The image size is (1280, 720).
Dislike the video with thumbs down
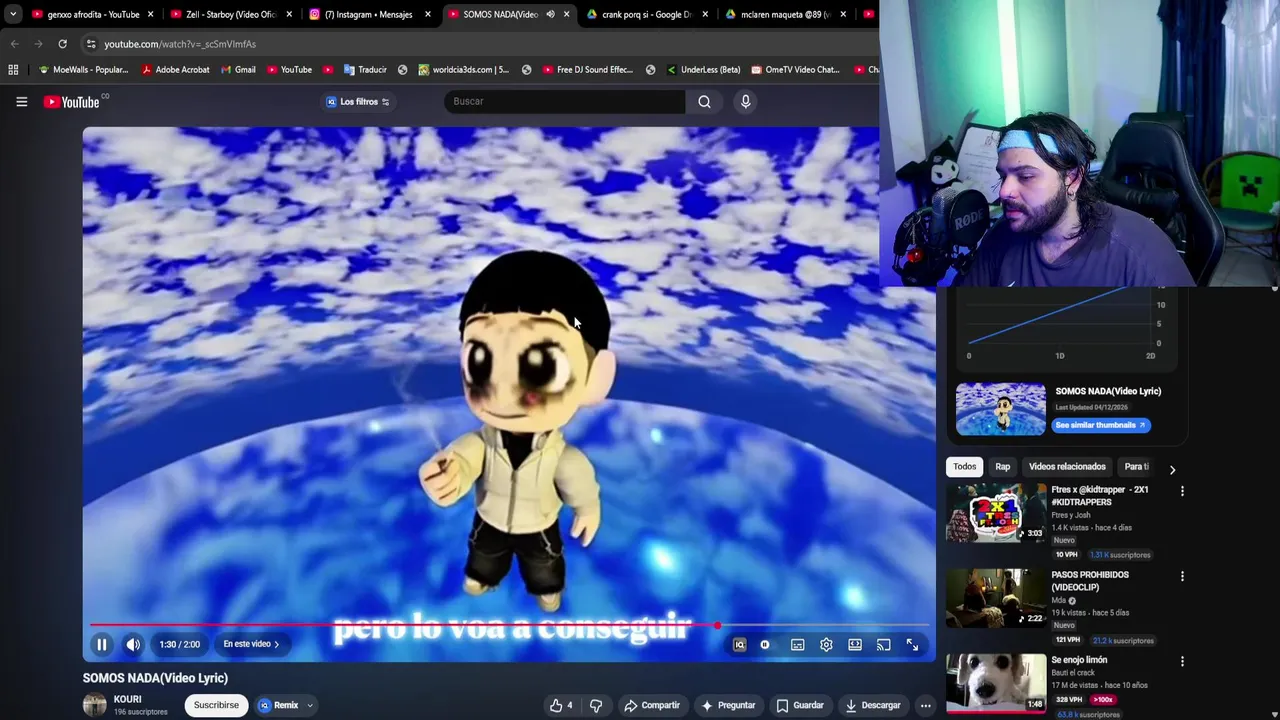click(596, 705)
